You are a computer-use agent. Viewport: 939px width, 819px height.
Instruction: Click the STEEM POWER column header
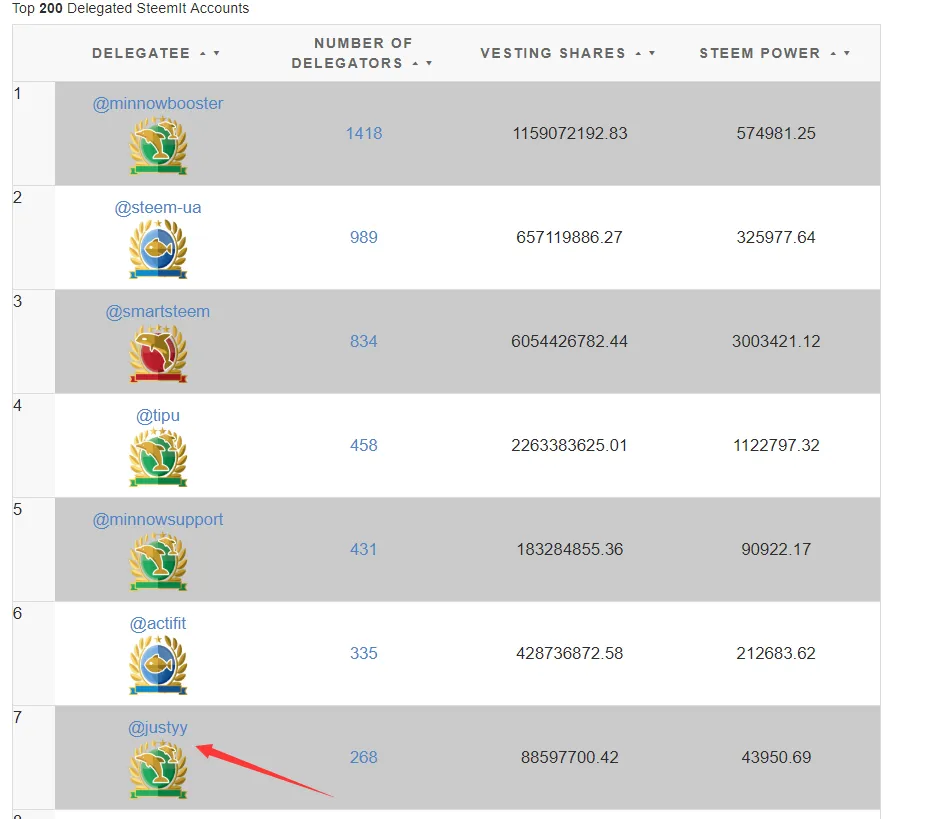tap(760, 53)
